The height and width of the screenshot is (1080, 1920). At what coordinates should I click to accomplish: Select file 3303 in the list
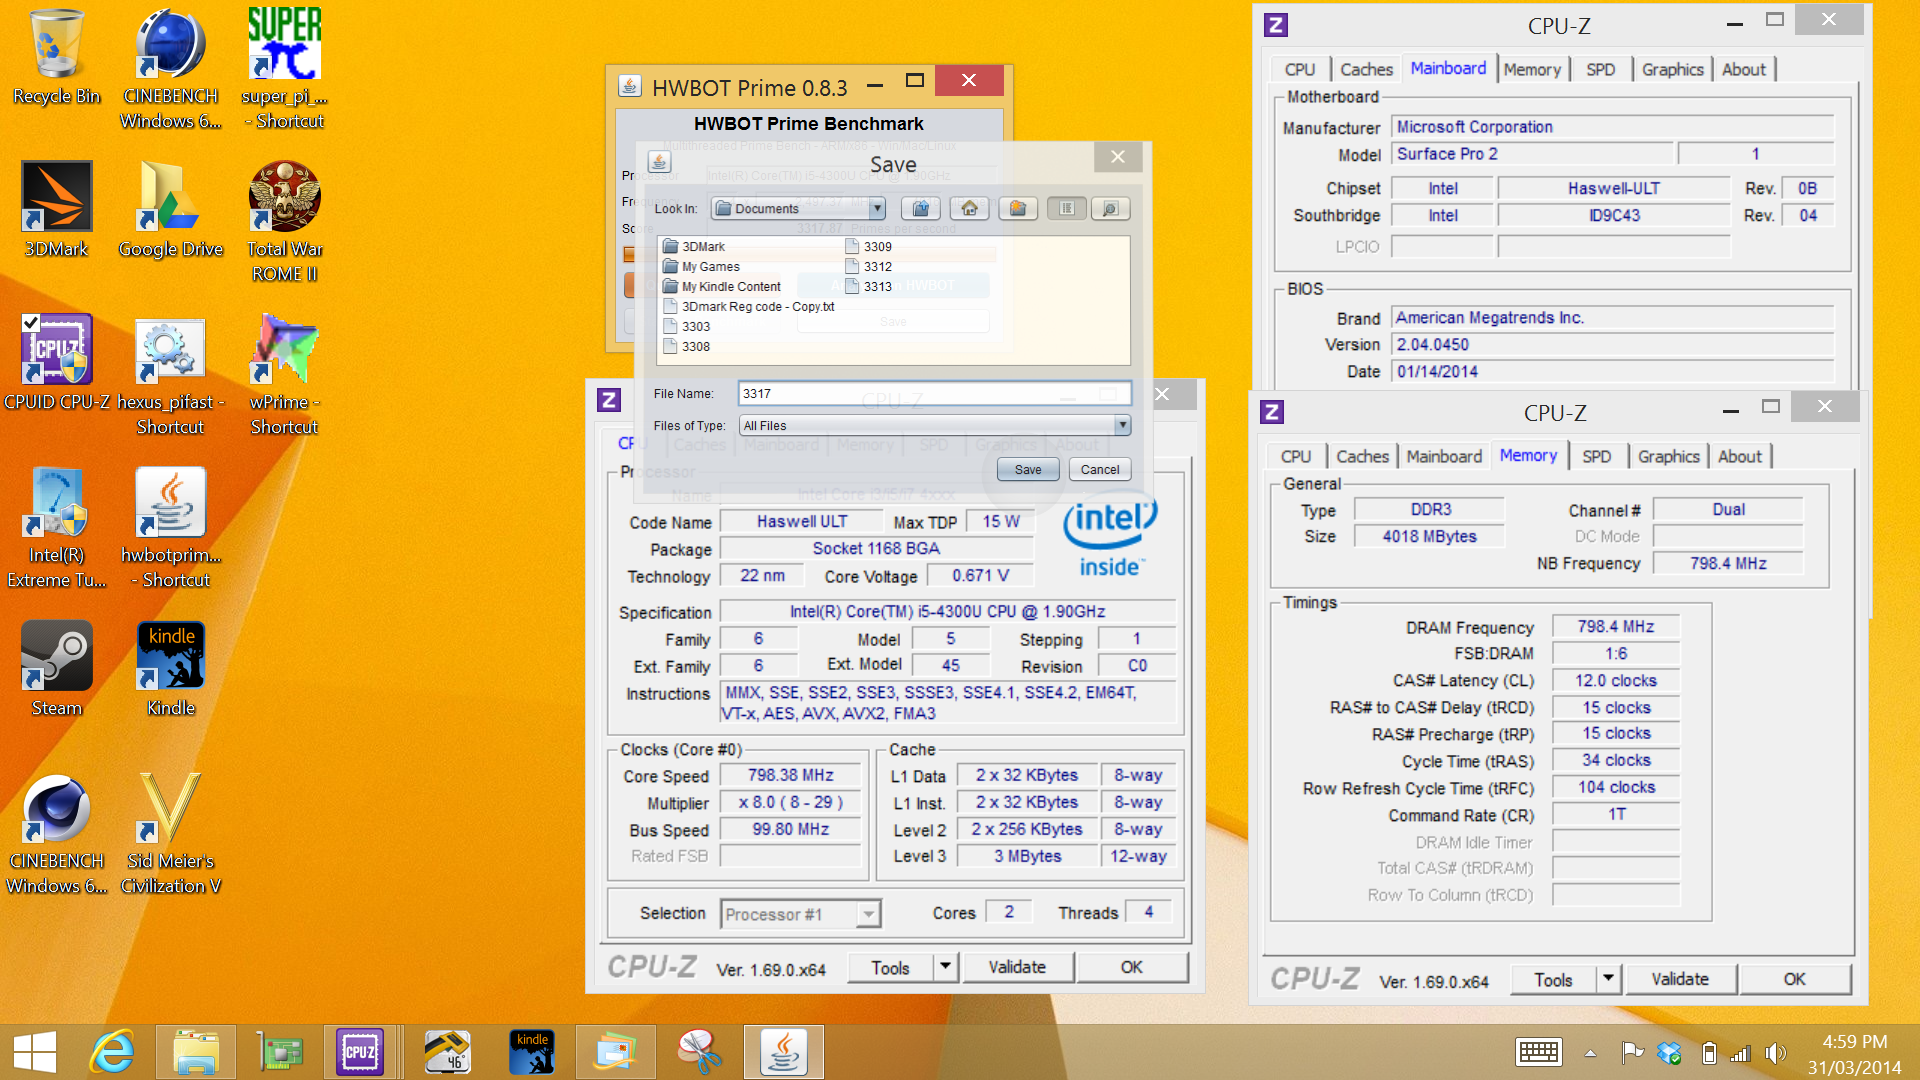[687, 326]
